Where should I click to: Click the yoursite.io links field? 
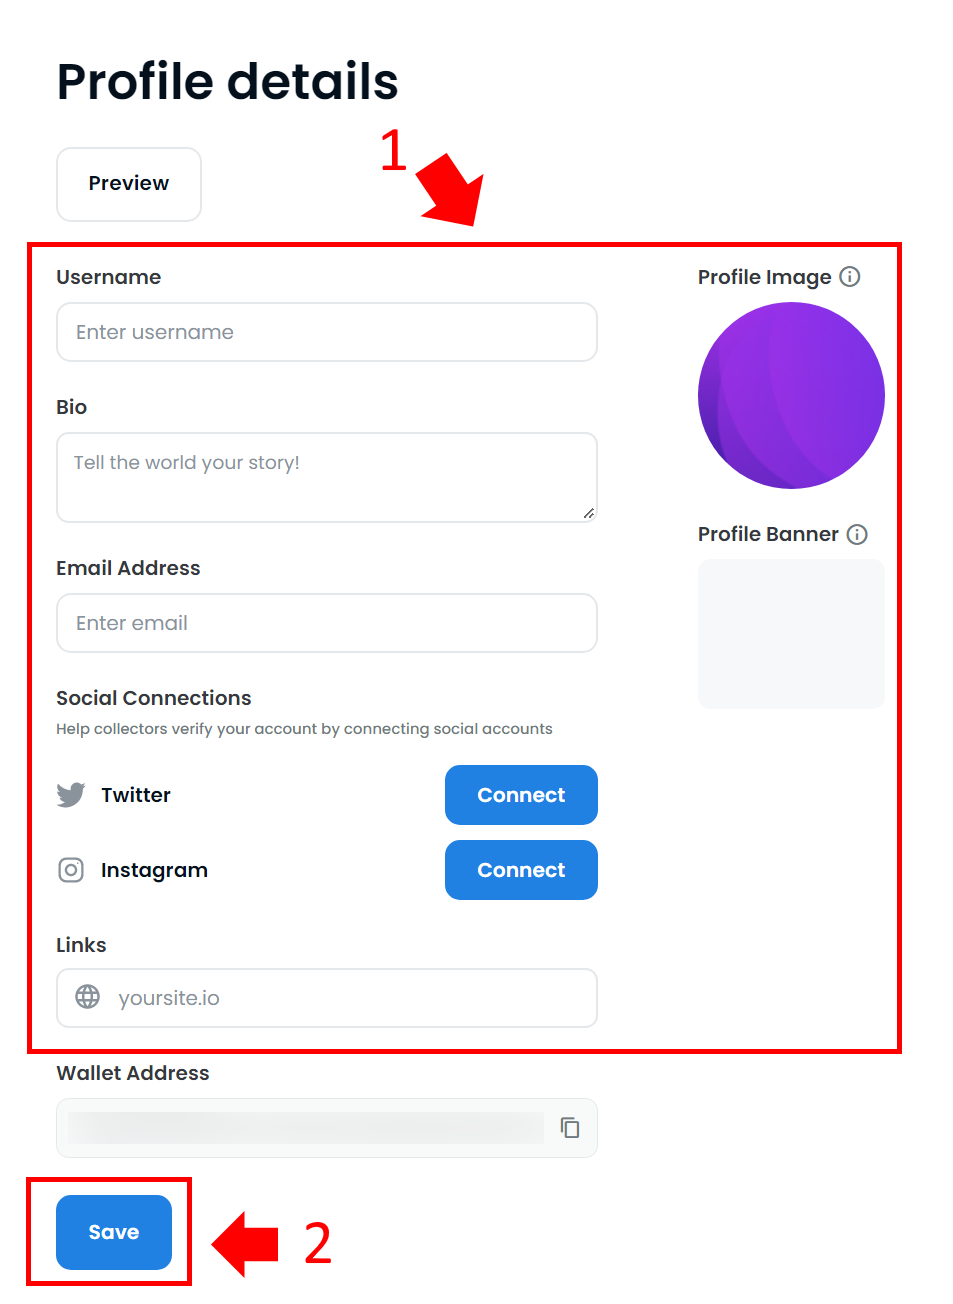pos(327,998)
